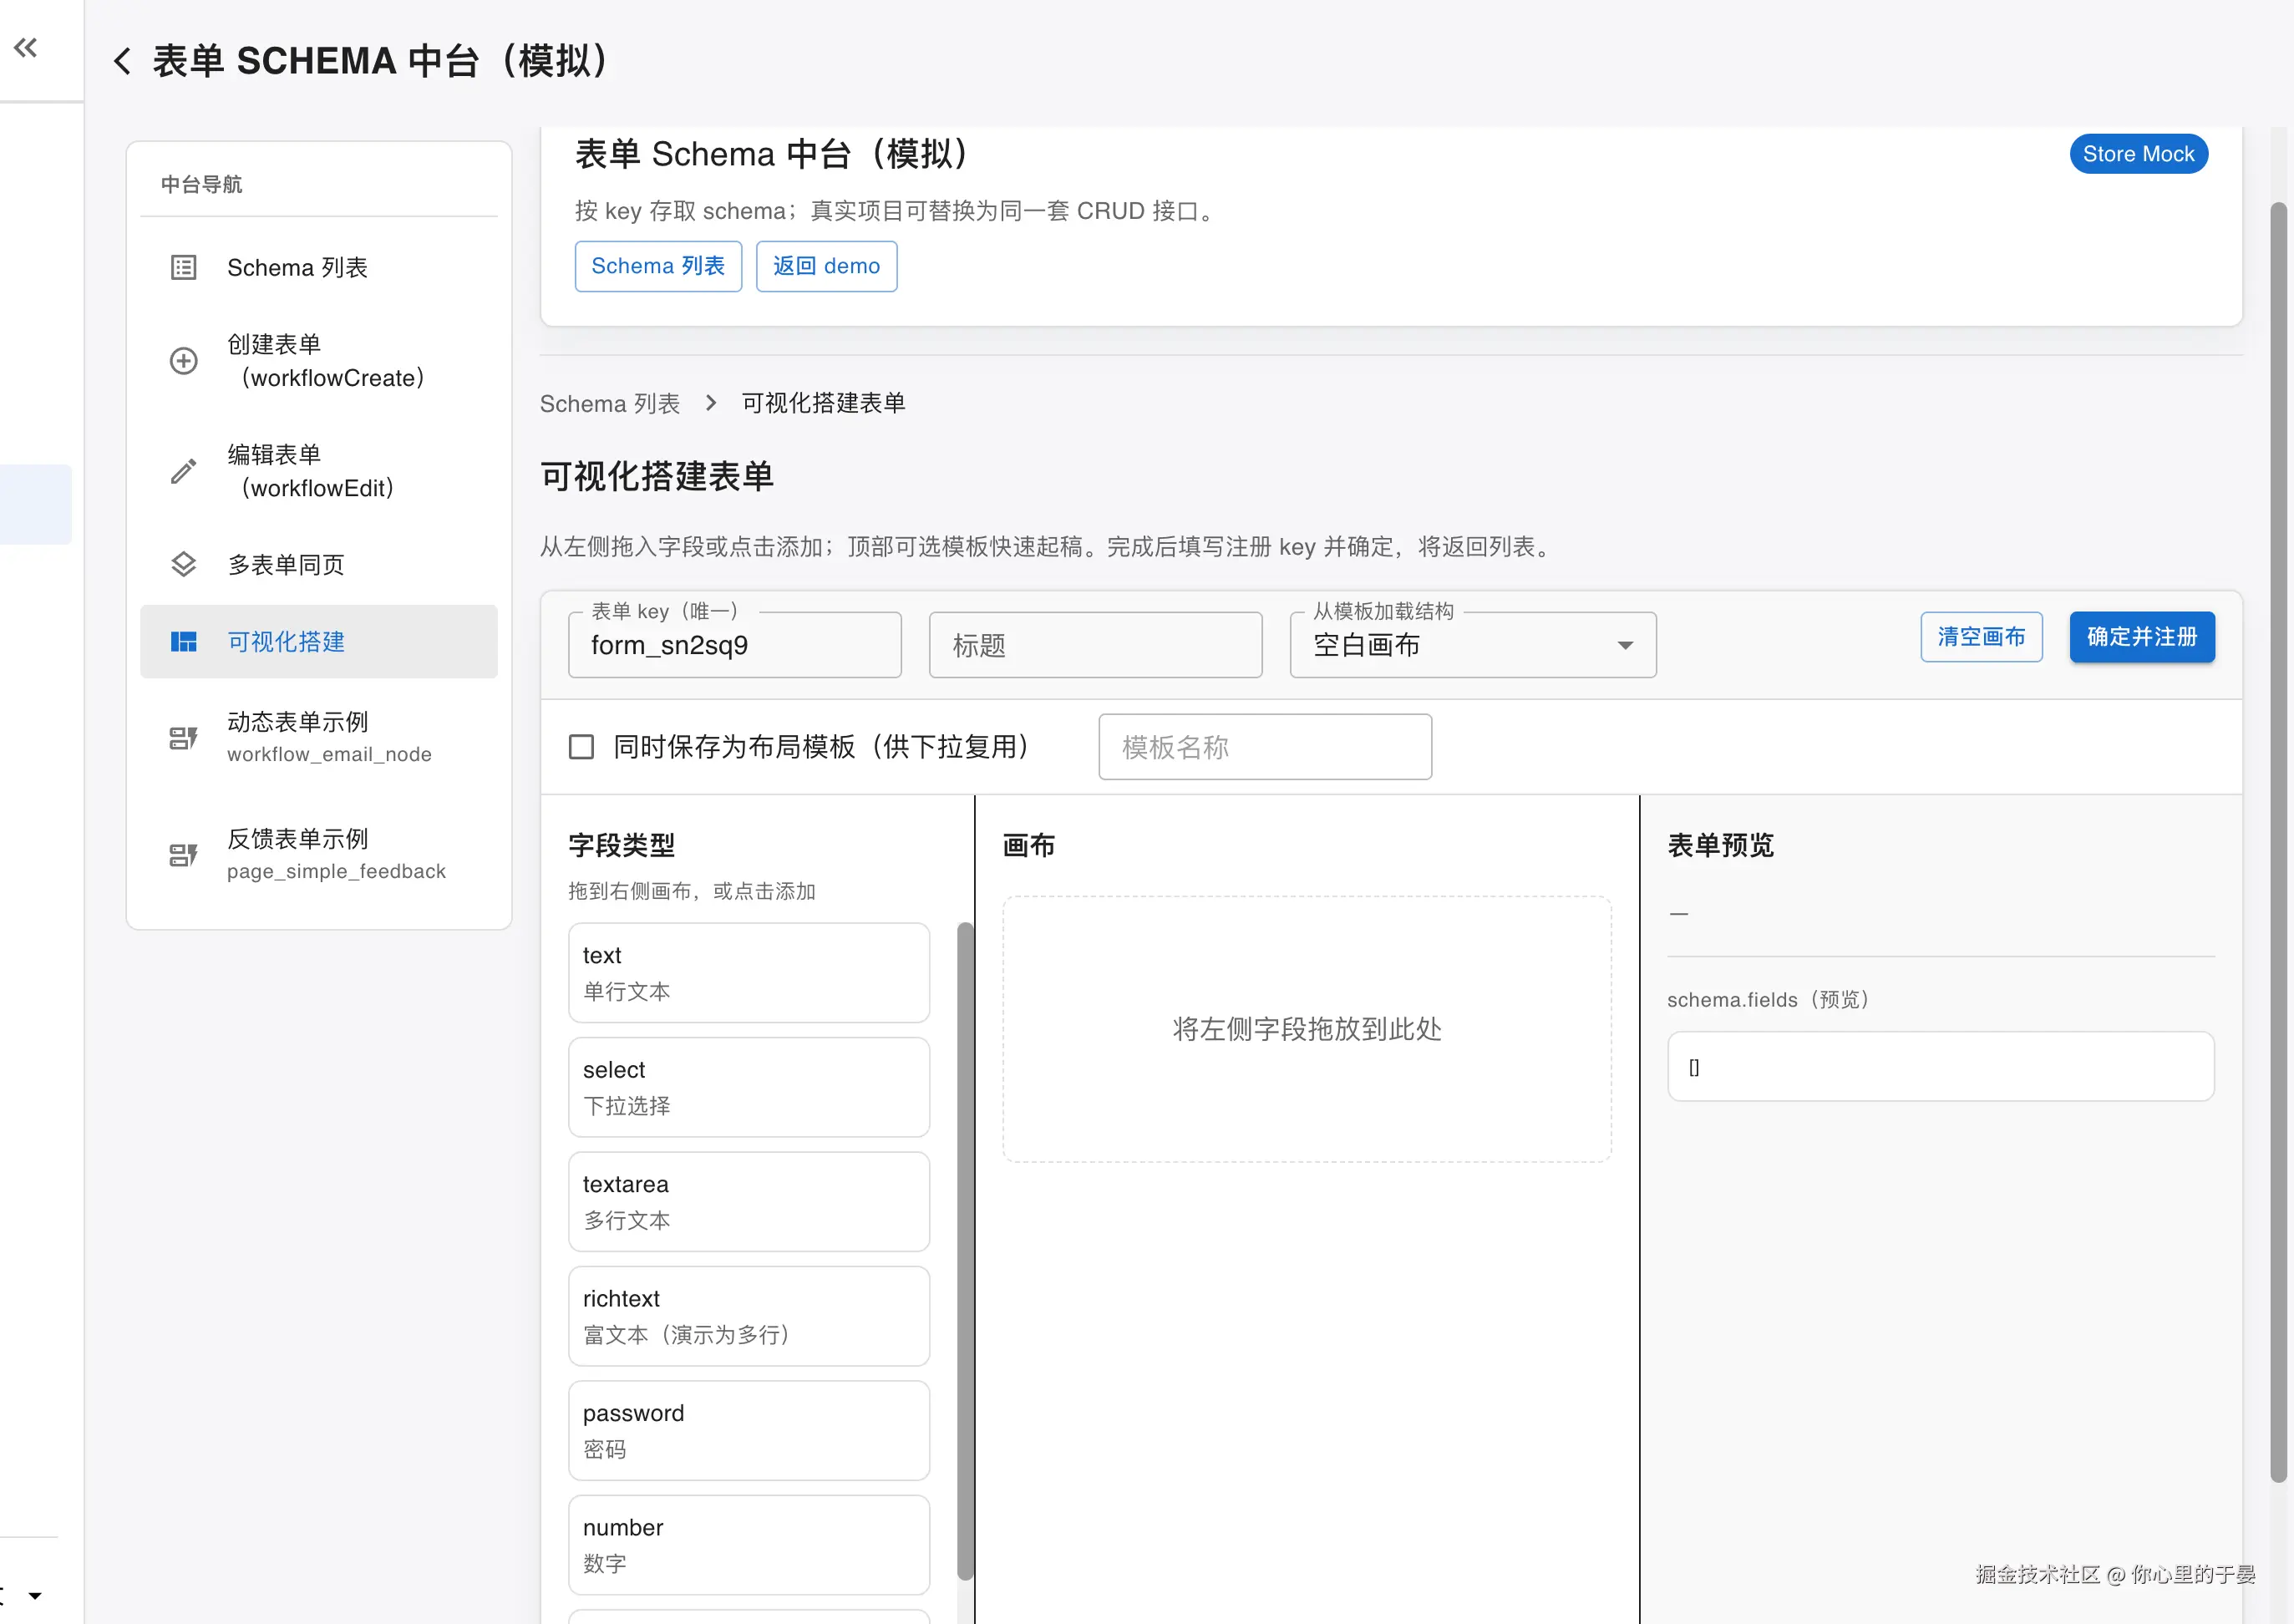Toggle 同时保存为布局模板 checkbox
Image resolution: width=2294 pixels, height=1624 pixels.
tap(581, 747)
